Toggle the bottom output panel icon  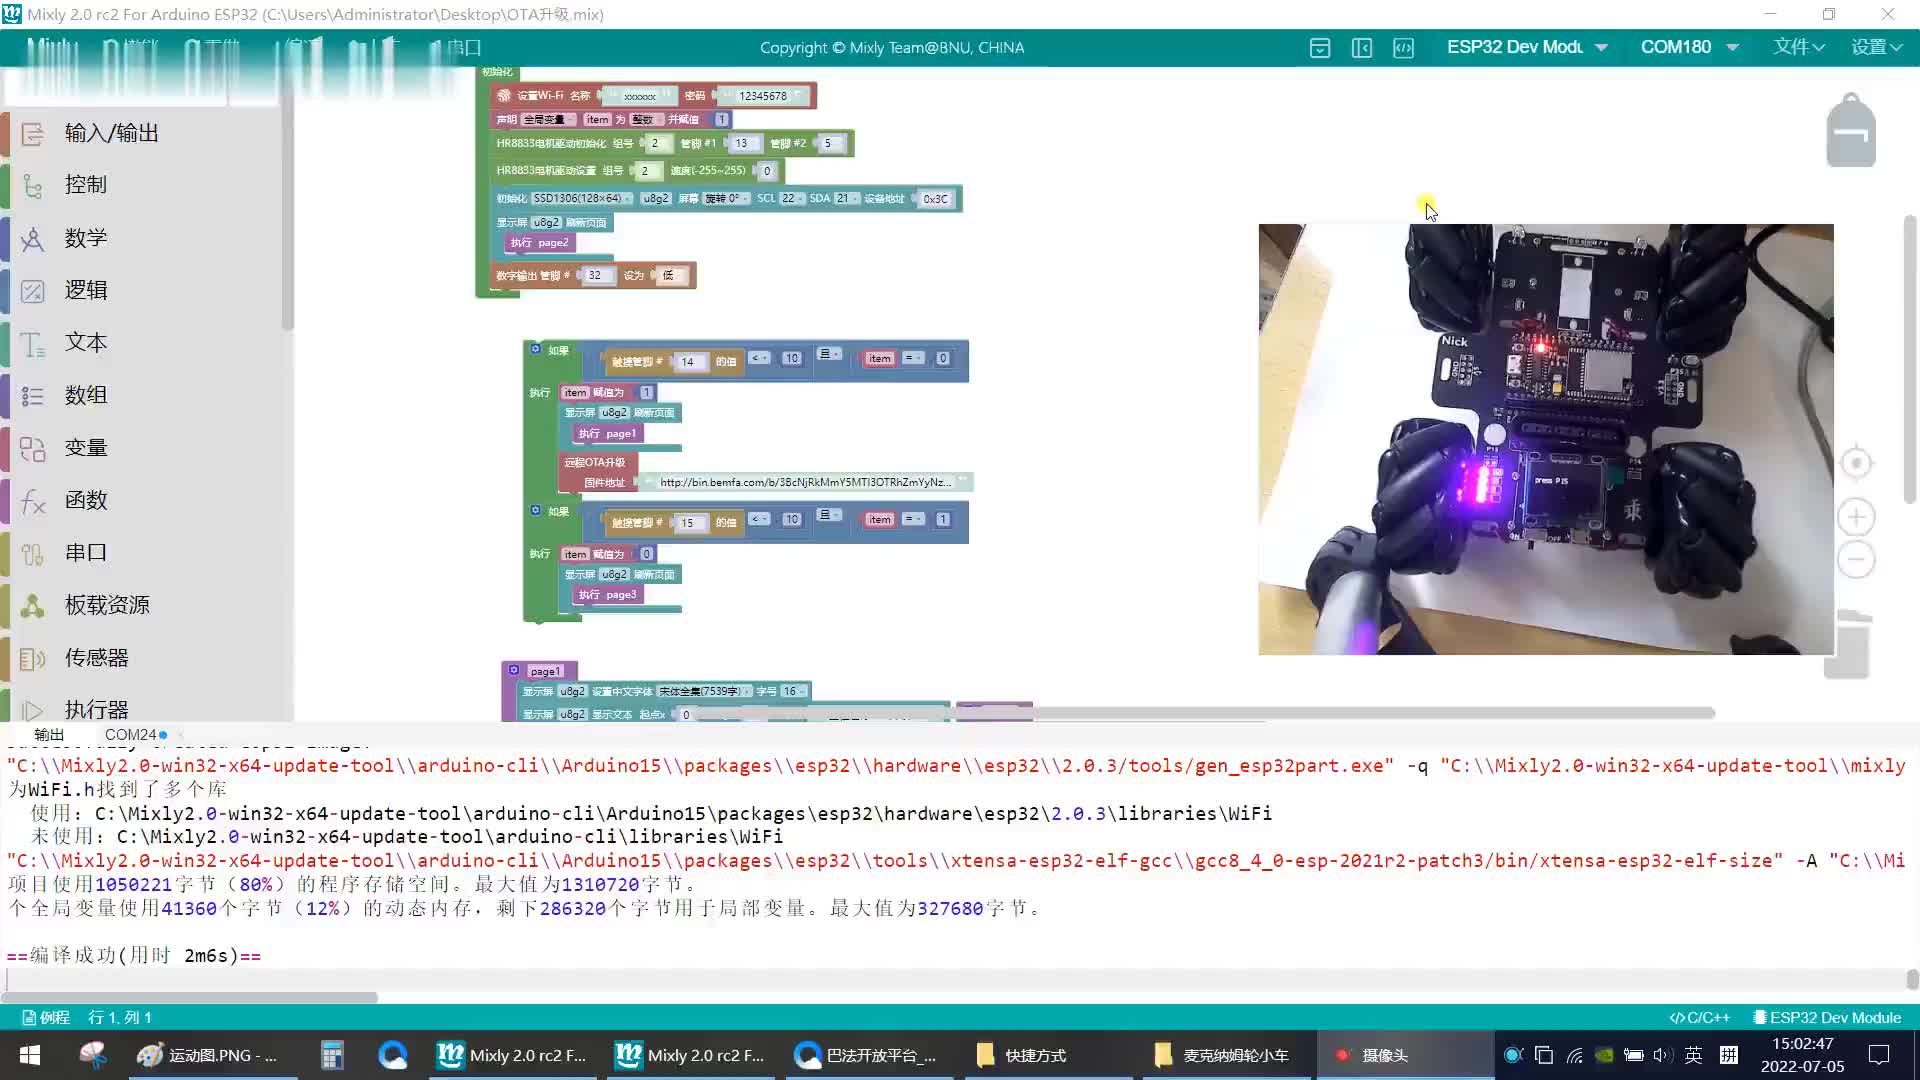(1320, 48)
